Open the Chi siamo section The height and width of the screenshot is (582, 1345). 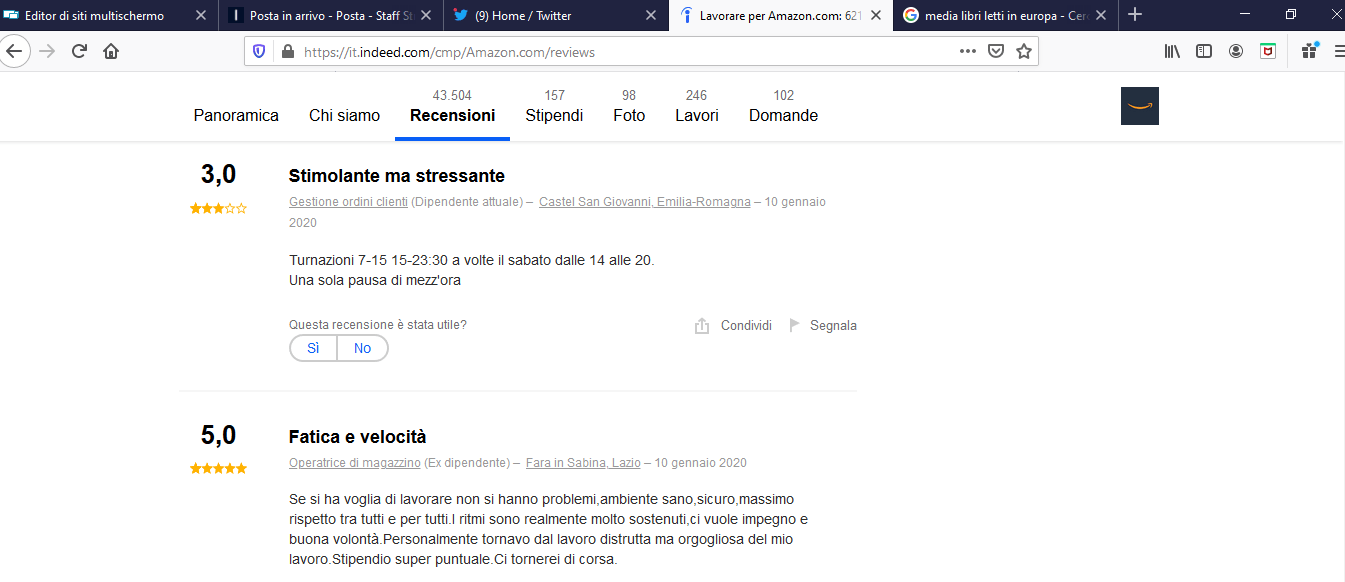click(344, 116)
